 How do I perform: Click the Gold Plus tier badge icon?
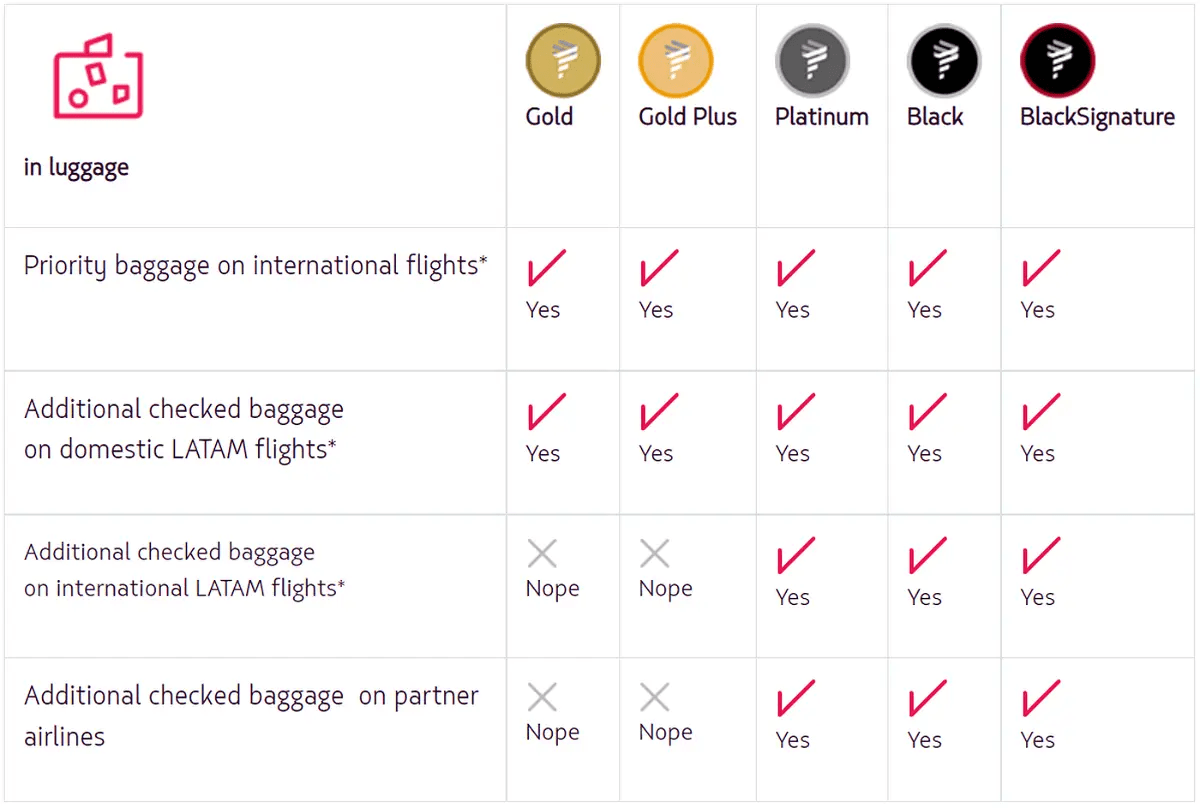point(675,60)
